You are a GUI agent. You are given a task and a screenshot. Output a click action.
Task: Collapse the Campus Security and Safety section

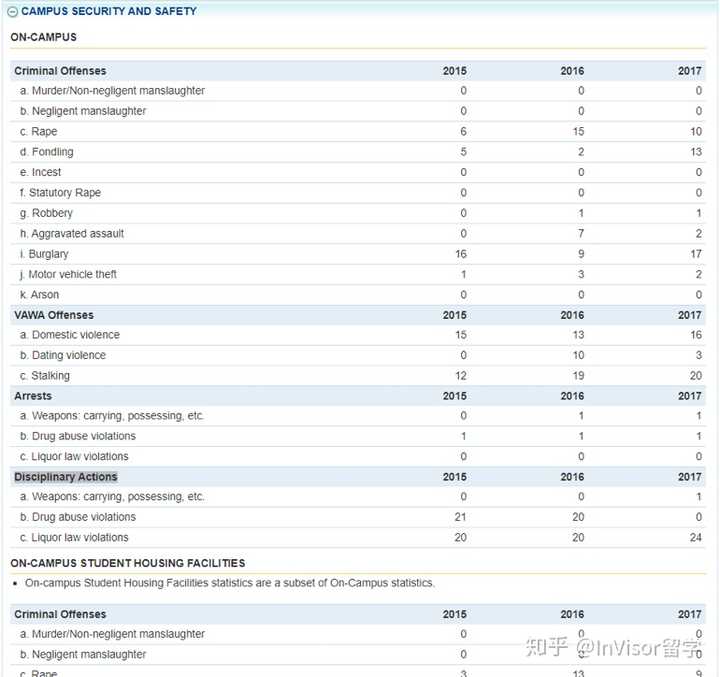pos(13,11)
